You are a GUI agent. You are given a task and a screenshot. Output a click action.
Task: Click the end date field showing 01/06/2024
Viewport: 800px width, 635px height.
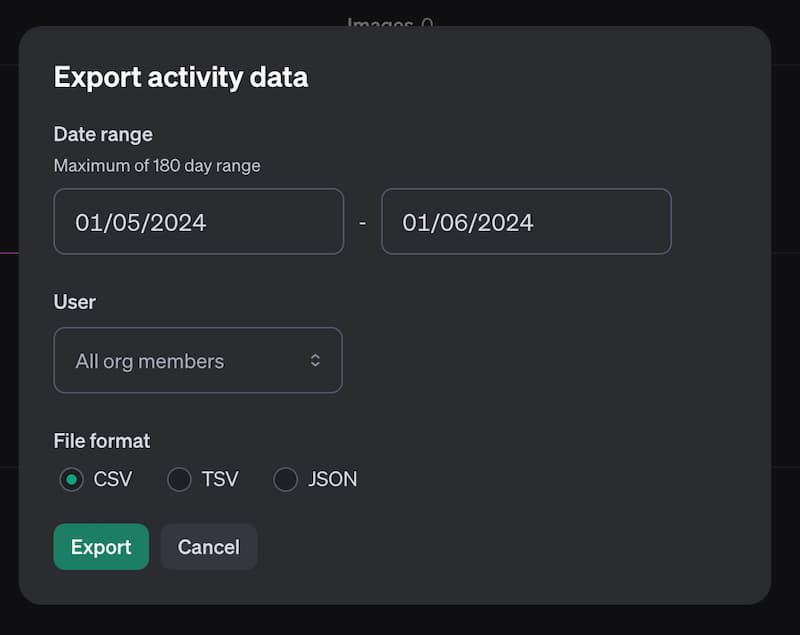coord(525,221)
